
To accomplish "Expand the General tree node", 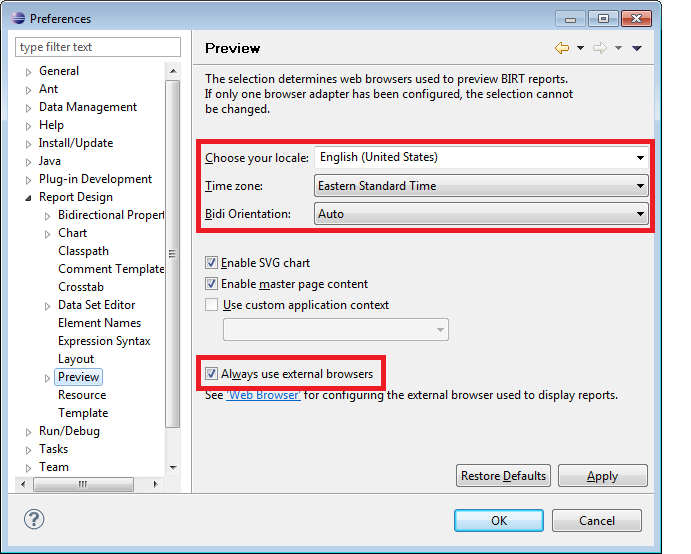I will 29,72.
